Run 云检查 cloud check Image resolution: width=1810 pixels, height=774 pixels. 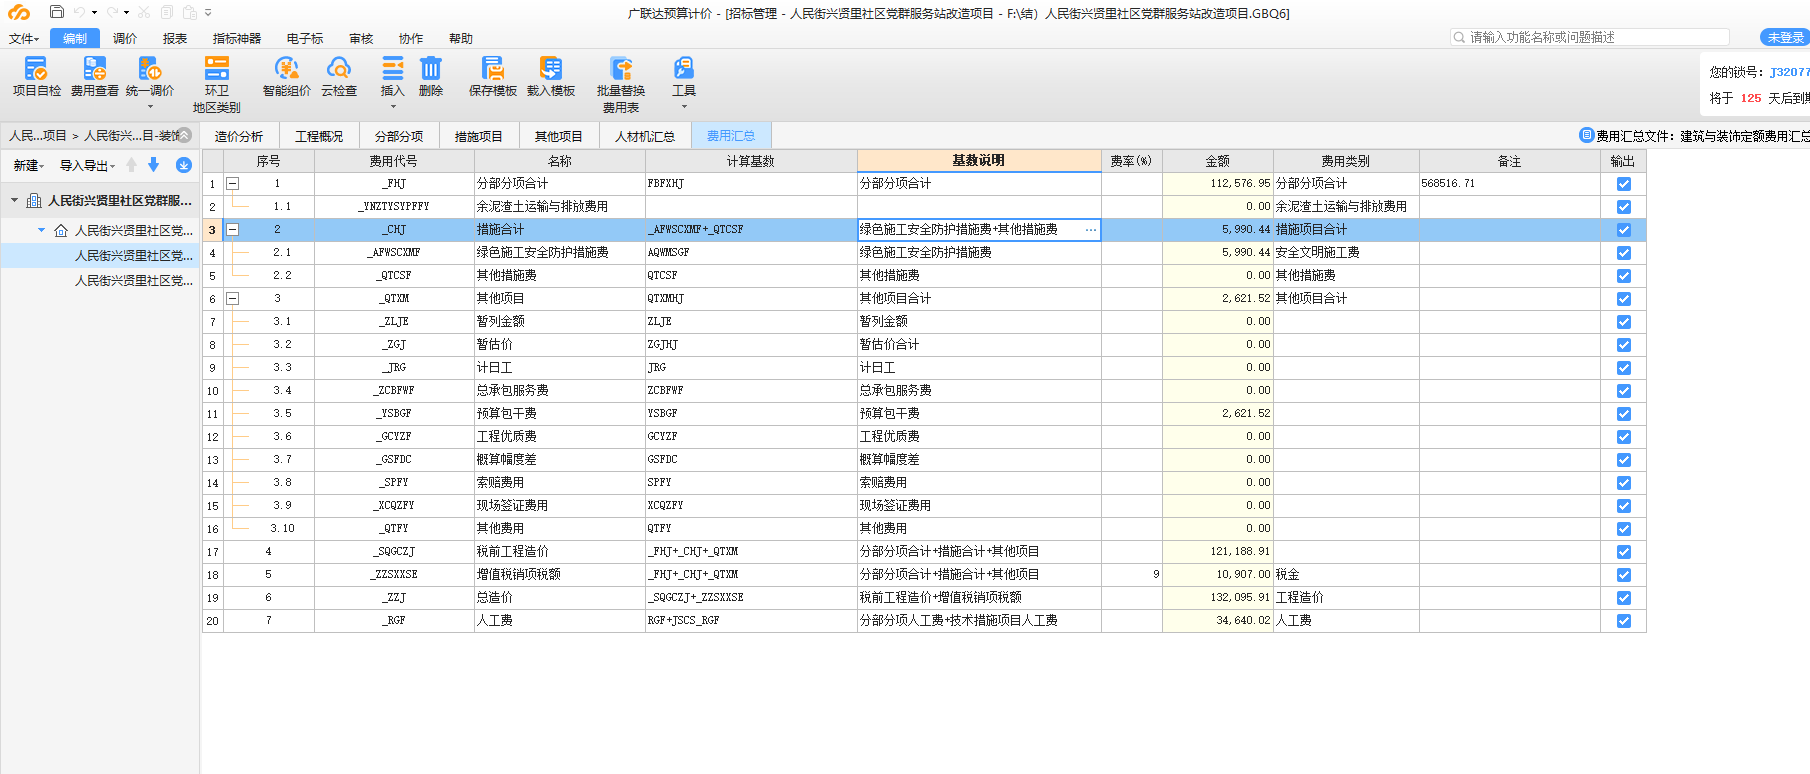pyautogui.click(x=339, y=76)
